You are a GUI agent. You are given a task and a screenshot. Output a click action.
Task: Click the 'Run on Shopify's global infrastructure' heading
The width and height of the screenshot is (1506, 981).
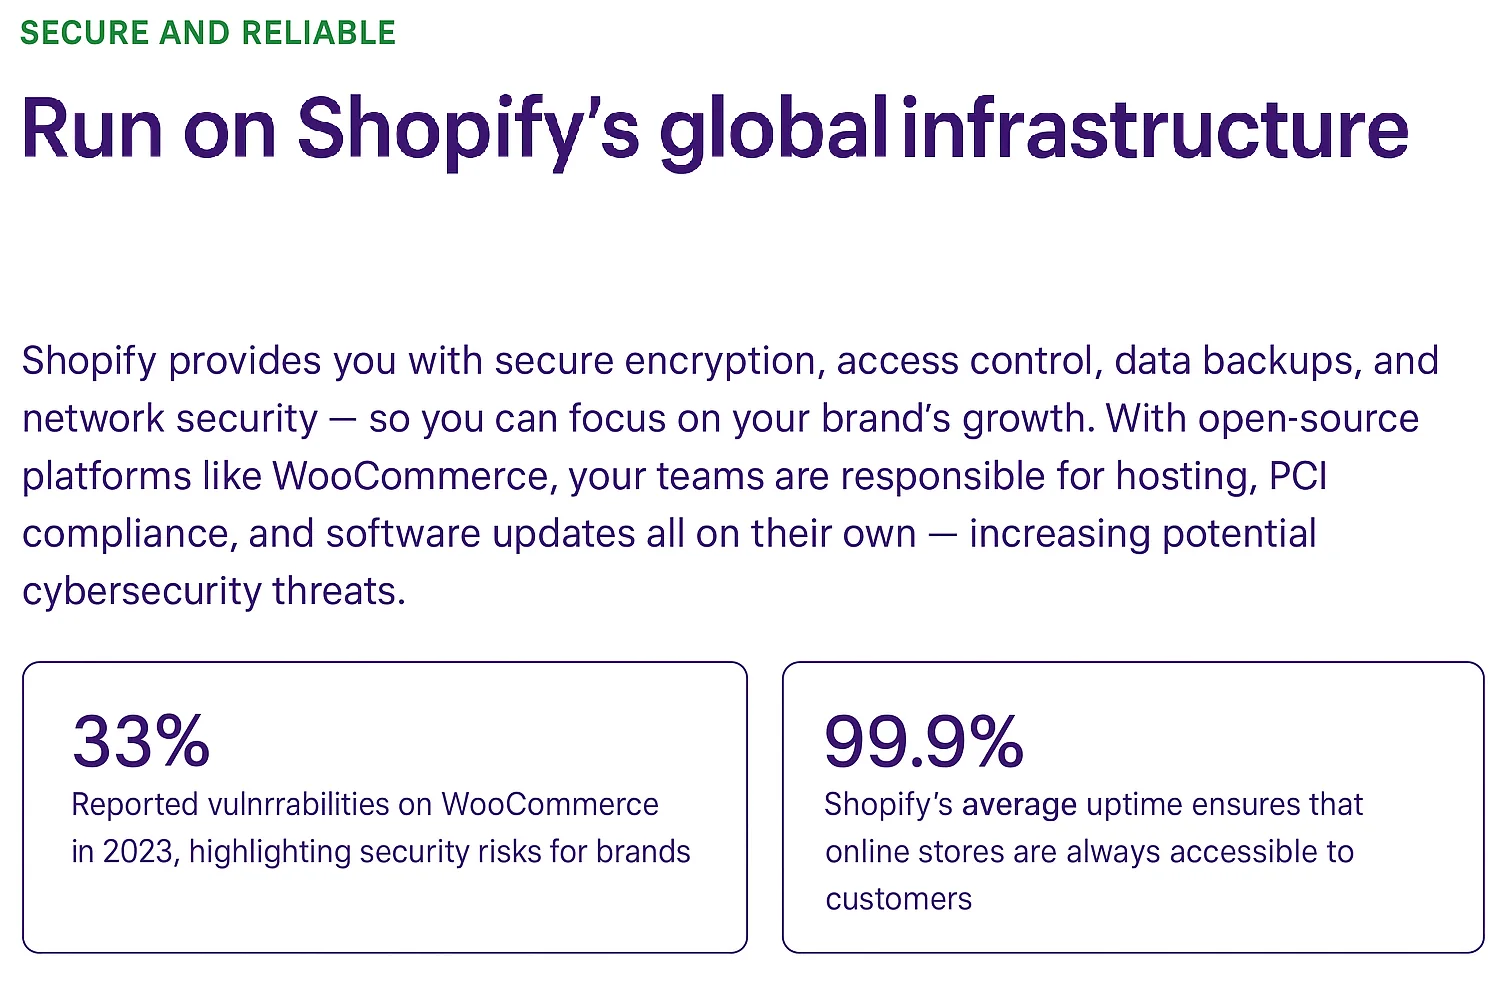tap(714, 130)
